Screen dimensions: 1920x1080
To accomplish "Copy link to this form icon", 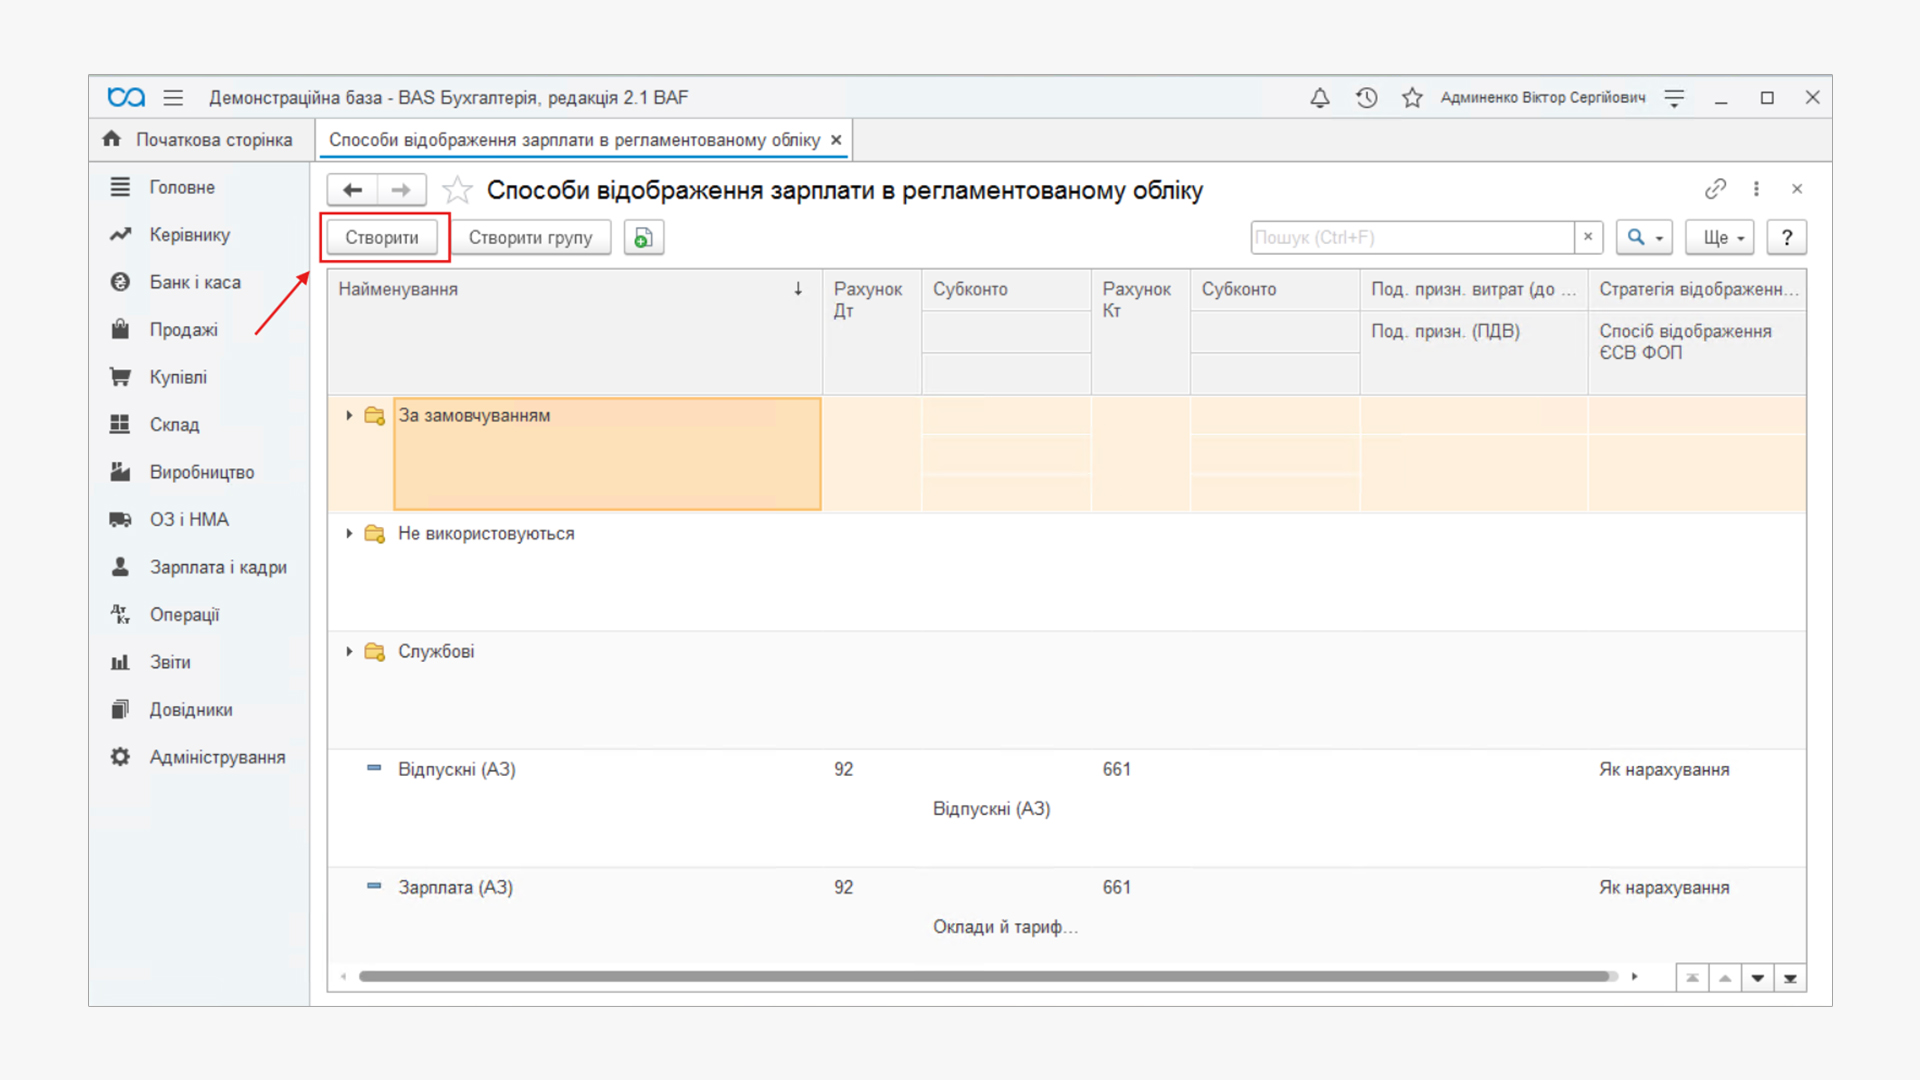I will [x=1715, y=189].
